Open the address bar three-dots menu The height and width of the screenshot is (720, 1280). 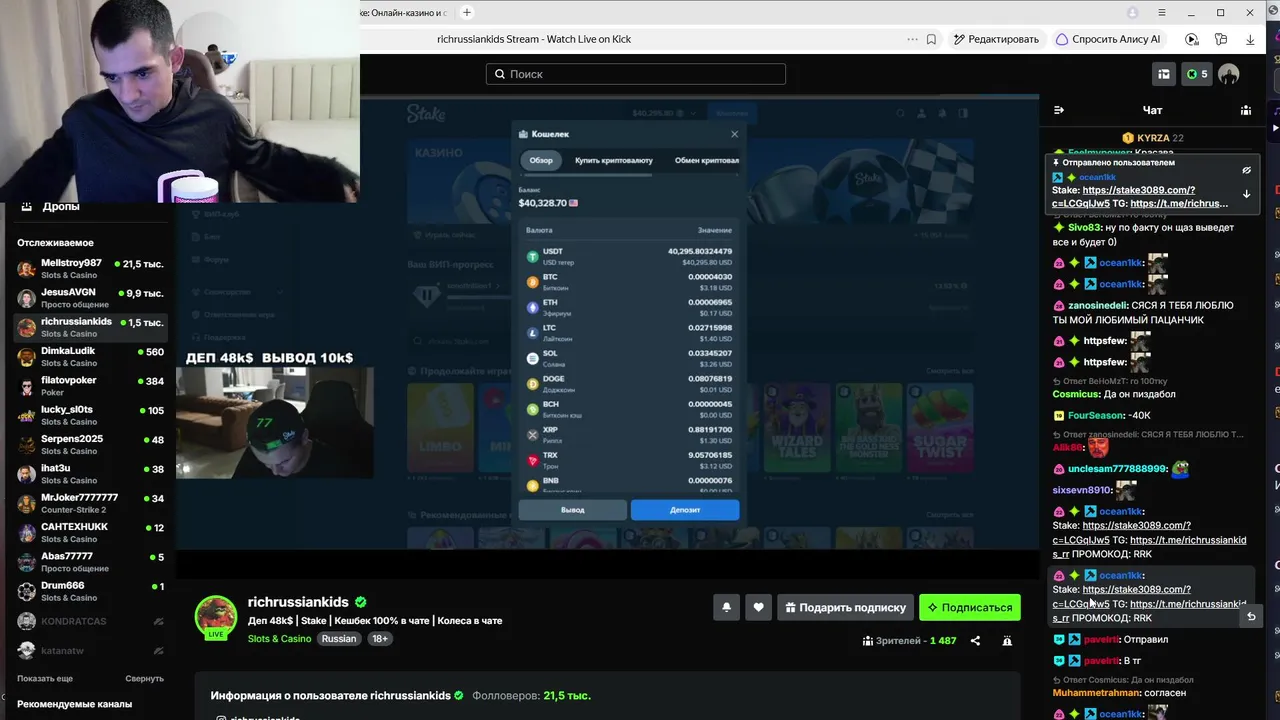click(912, 39)
